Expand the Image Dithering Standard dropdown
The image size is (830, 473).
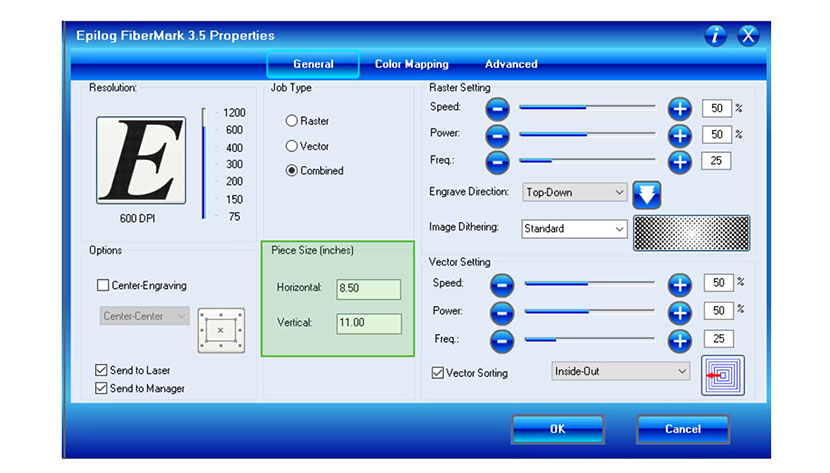573,229
